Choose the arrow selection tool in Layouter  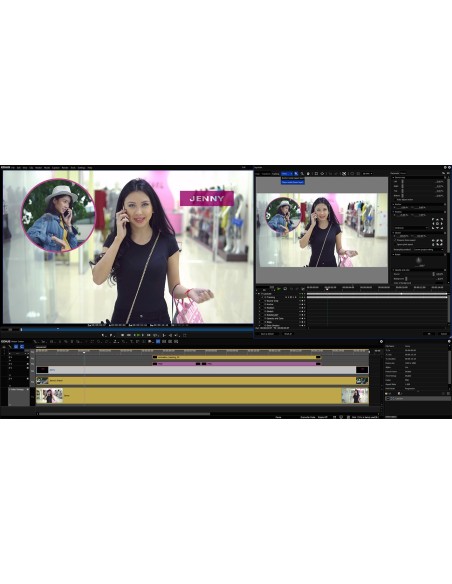point(296,174)
